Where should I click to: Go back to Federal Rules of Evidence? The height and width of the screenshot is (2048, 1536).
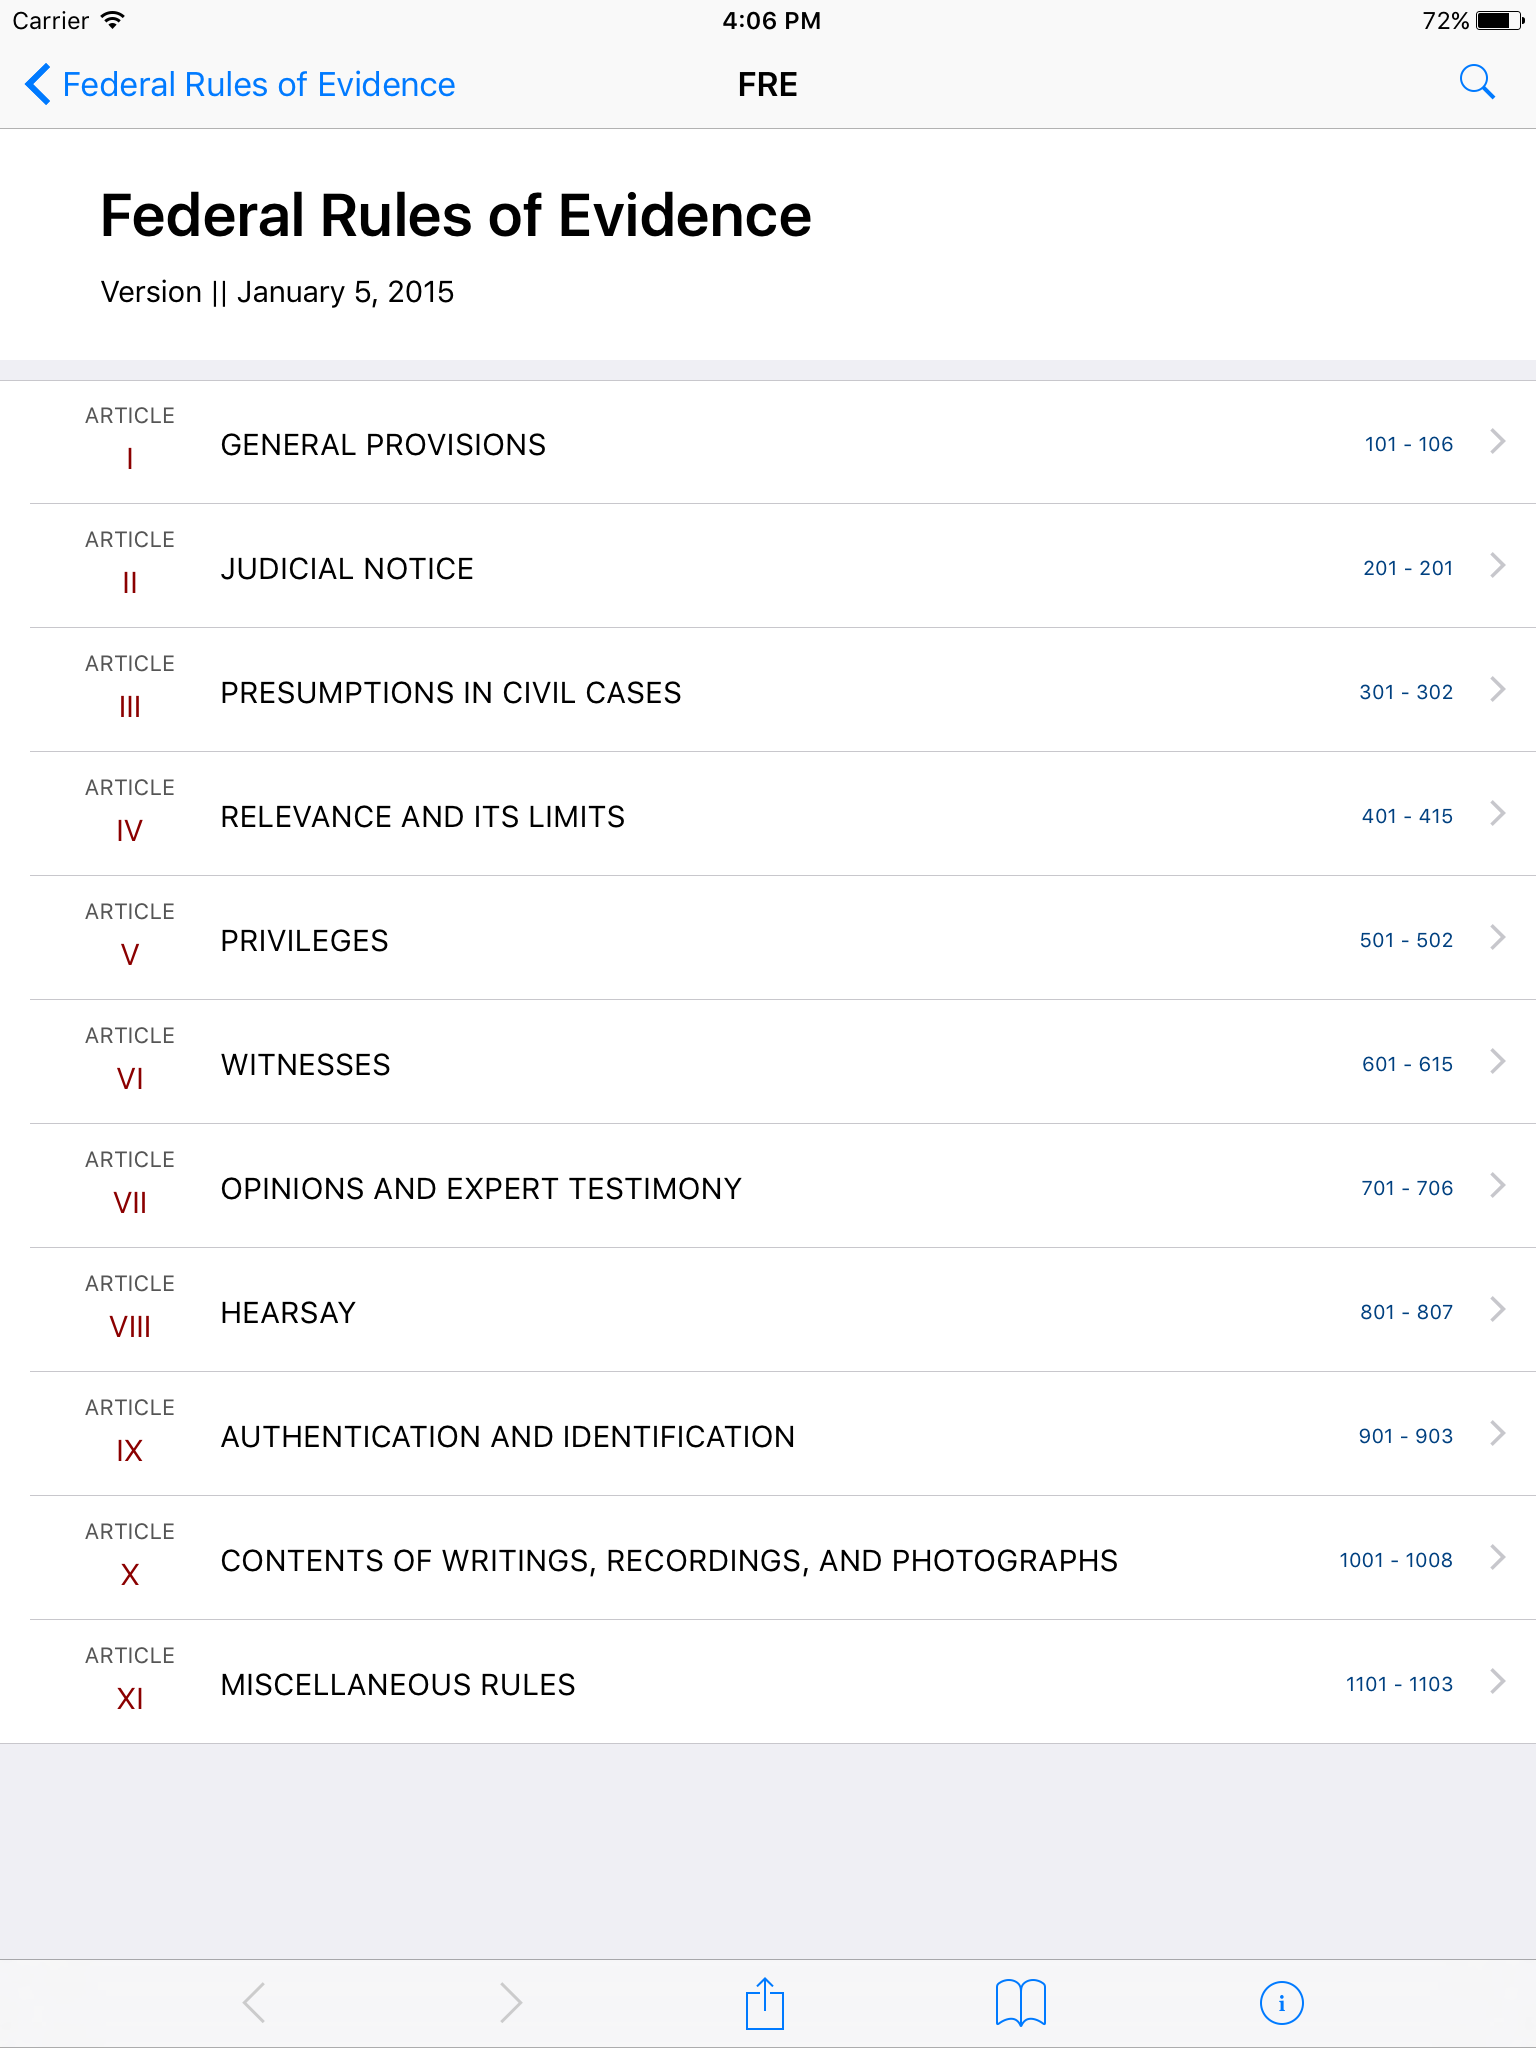pos(240,84)
